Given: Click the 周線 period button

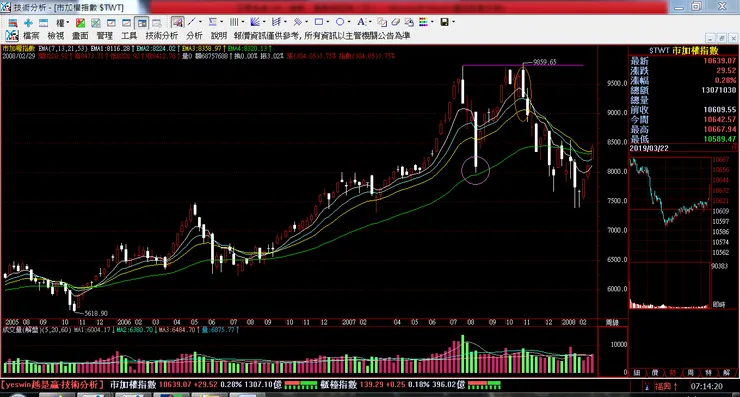Looking at the screenshot, I should [x=612, y=322].
